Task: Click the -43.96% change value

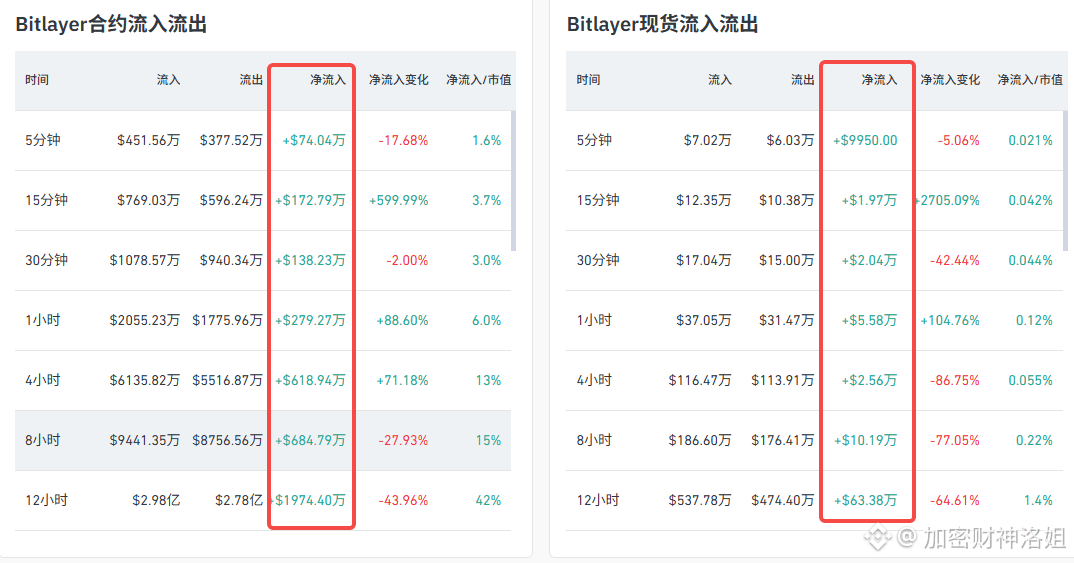Action: point(403,501)
